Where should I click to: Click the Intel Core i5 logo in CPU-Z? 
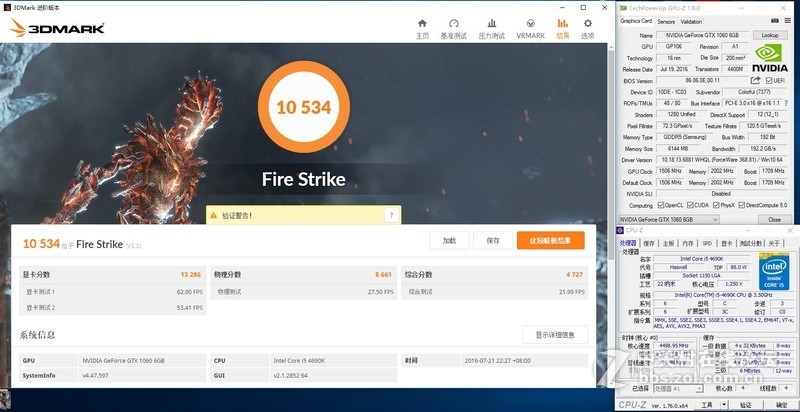click(773, 271)
